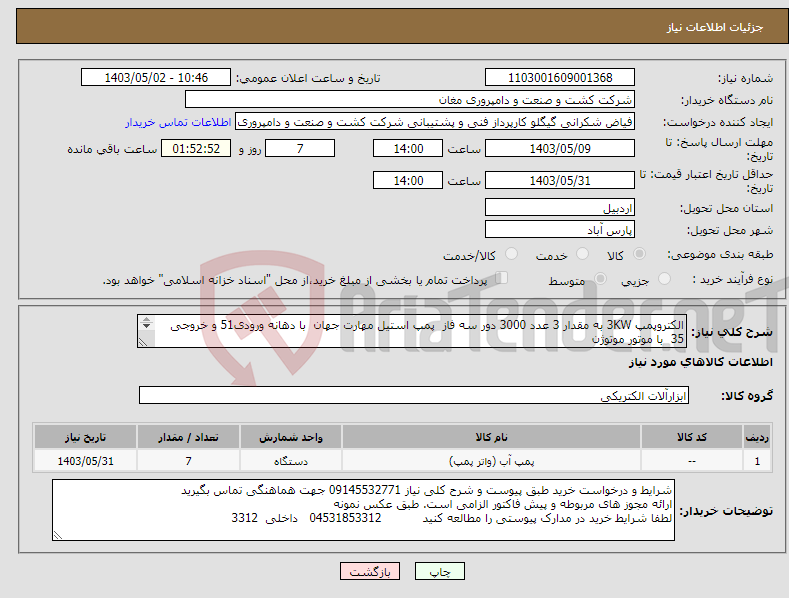Click the ساعت باقی مانده label
789x598 pixels.
pos(112,149)
